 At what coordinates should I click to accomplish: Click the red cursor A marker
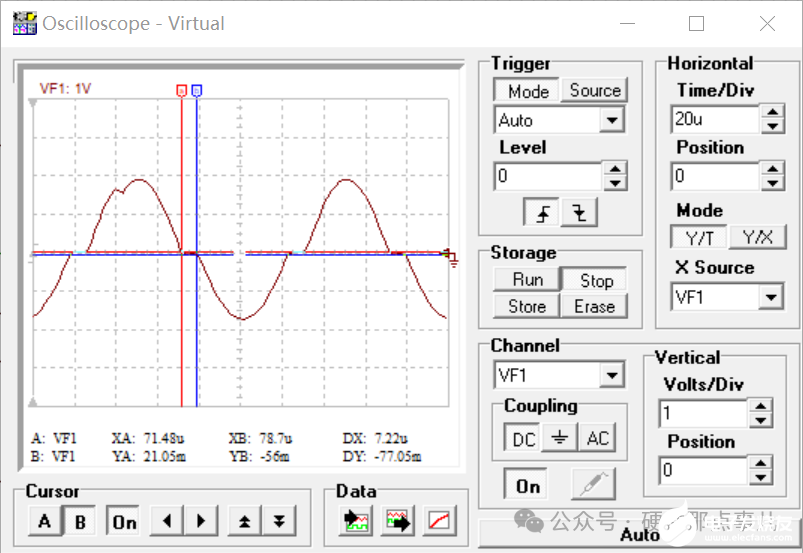(x=181, y=91)
